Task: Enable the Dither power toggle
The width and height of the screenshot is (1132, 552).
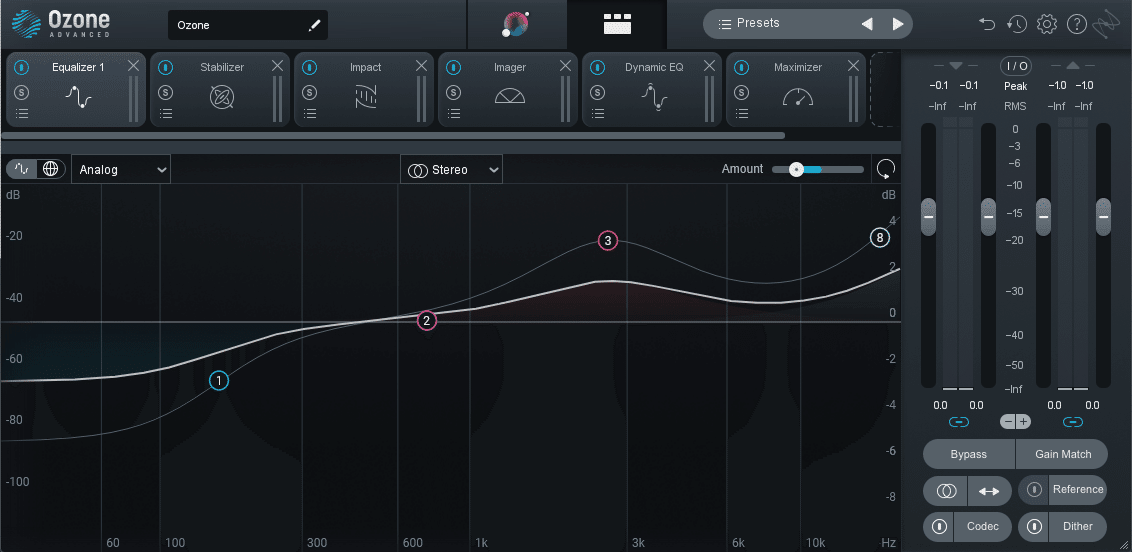Action: (1034, 526)
